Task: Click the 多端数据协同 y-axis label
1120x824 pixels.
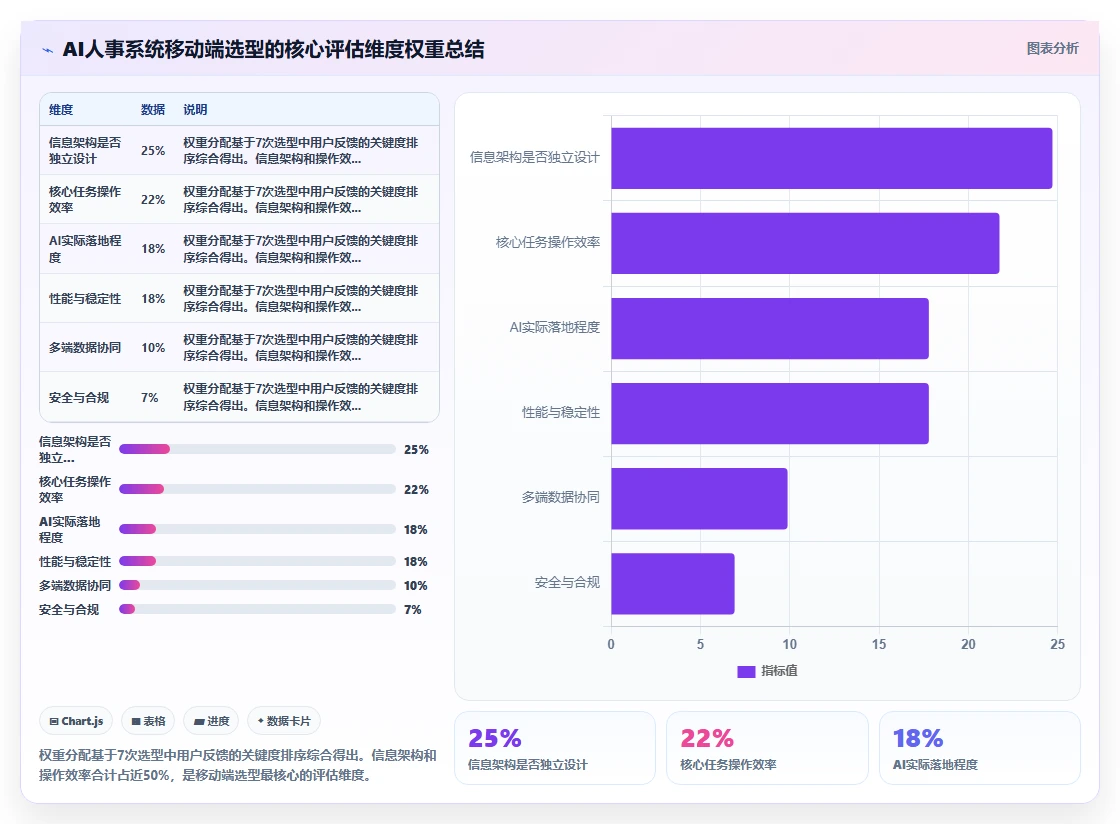Action: (561, 497)
